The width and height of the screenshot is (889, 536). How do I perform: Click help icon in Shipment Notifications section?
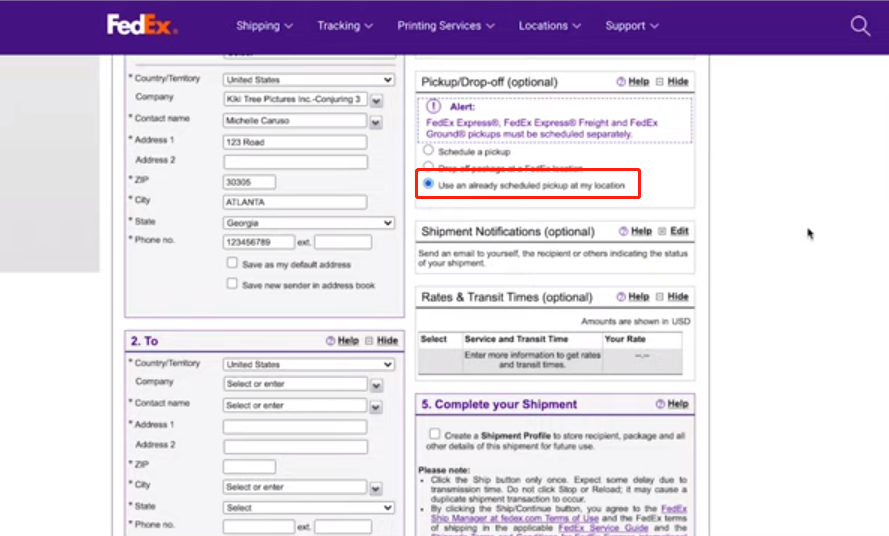point(624,231)
